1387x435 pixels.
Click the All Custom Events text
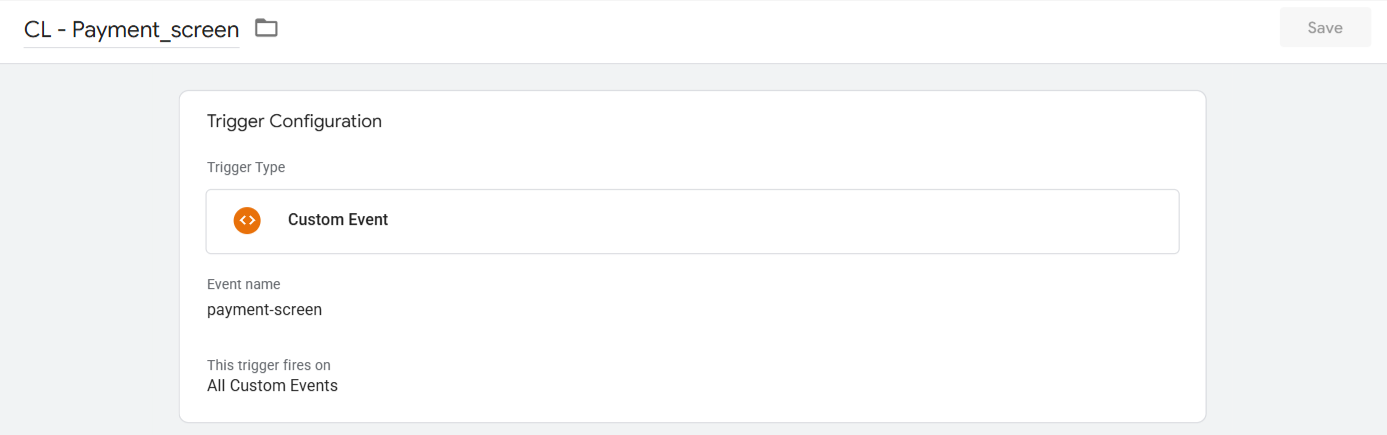click(272, 385)
